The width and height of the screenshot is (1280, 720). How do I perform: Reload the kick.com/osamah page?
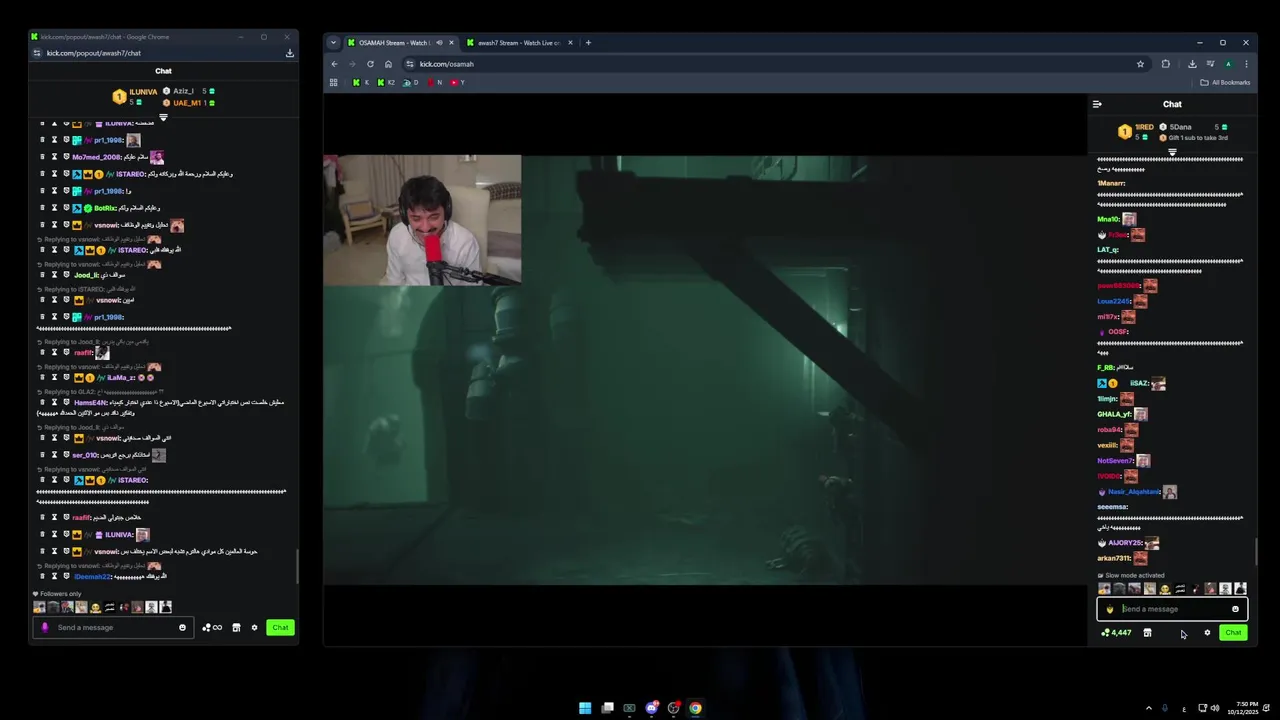[370, 64]
